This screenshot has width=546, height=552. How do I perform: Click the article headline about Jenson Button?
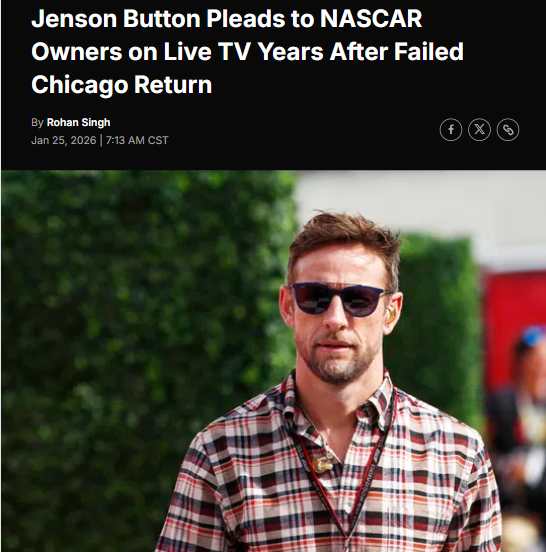point(247,51)
